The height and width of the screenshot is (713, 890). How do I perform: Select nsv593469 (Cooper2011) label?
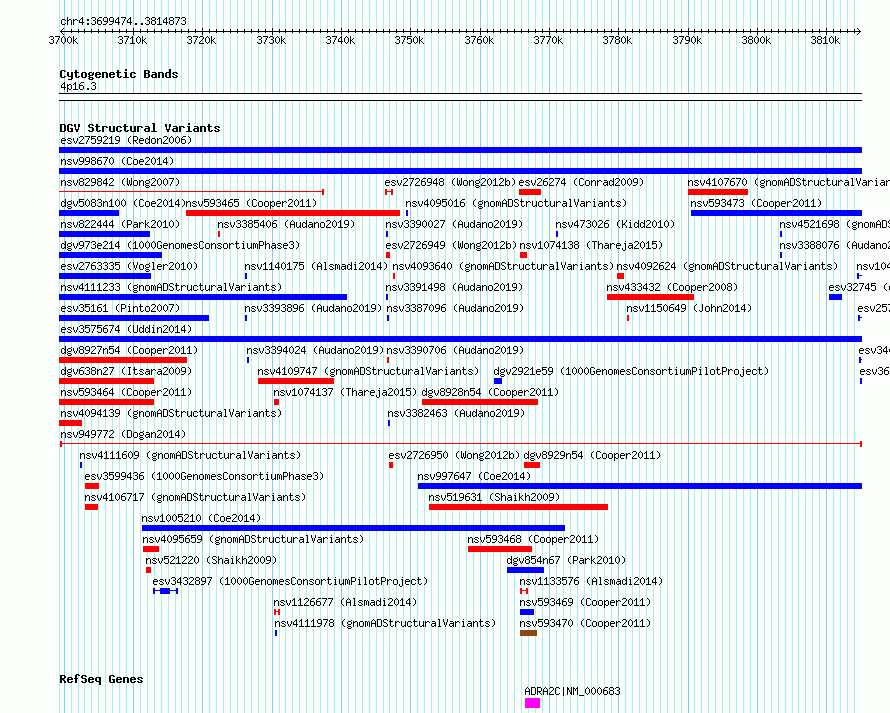[585, 602]
